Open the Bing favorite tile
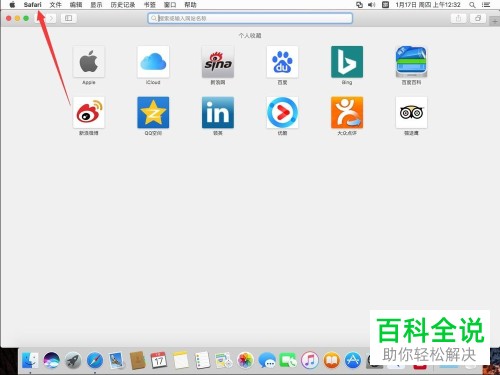The height and width of the screenshot is (375, 500). pyautogui.click(x=347, y=62)
